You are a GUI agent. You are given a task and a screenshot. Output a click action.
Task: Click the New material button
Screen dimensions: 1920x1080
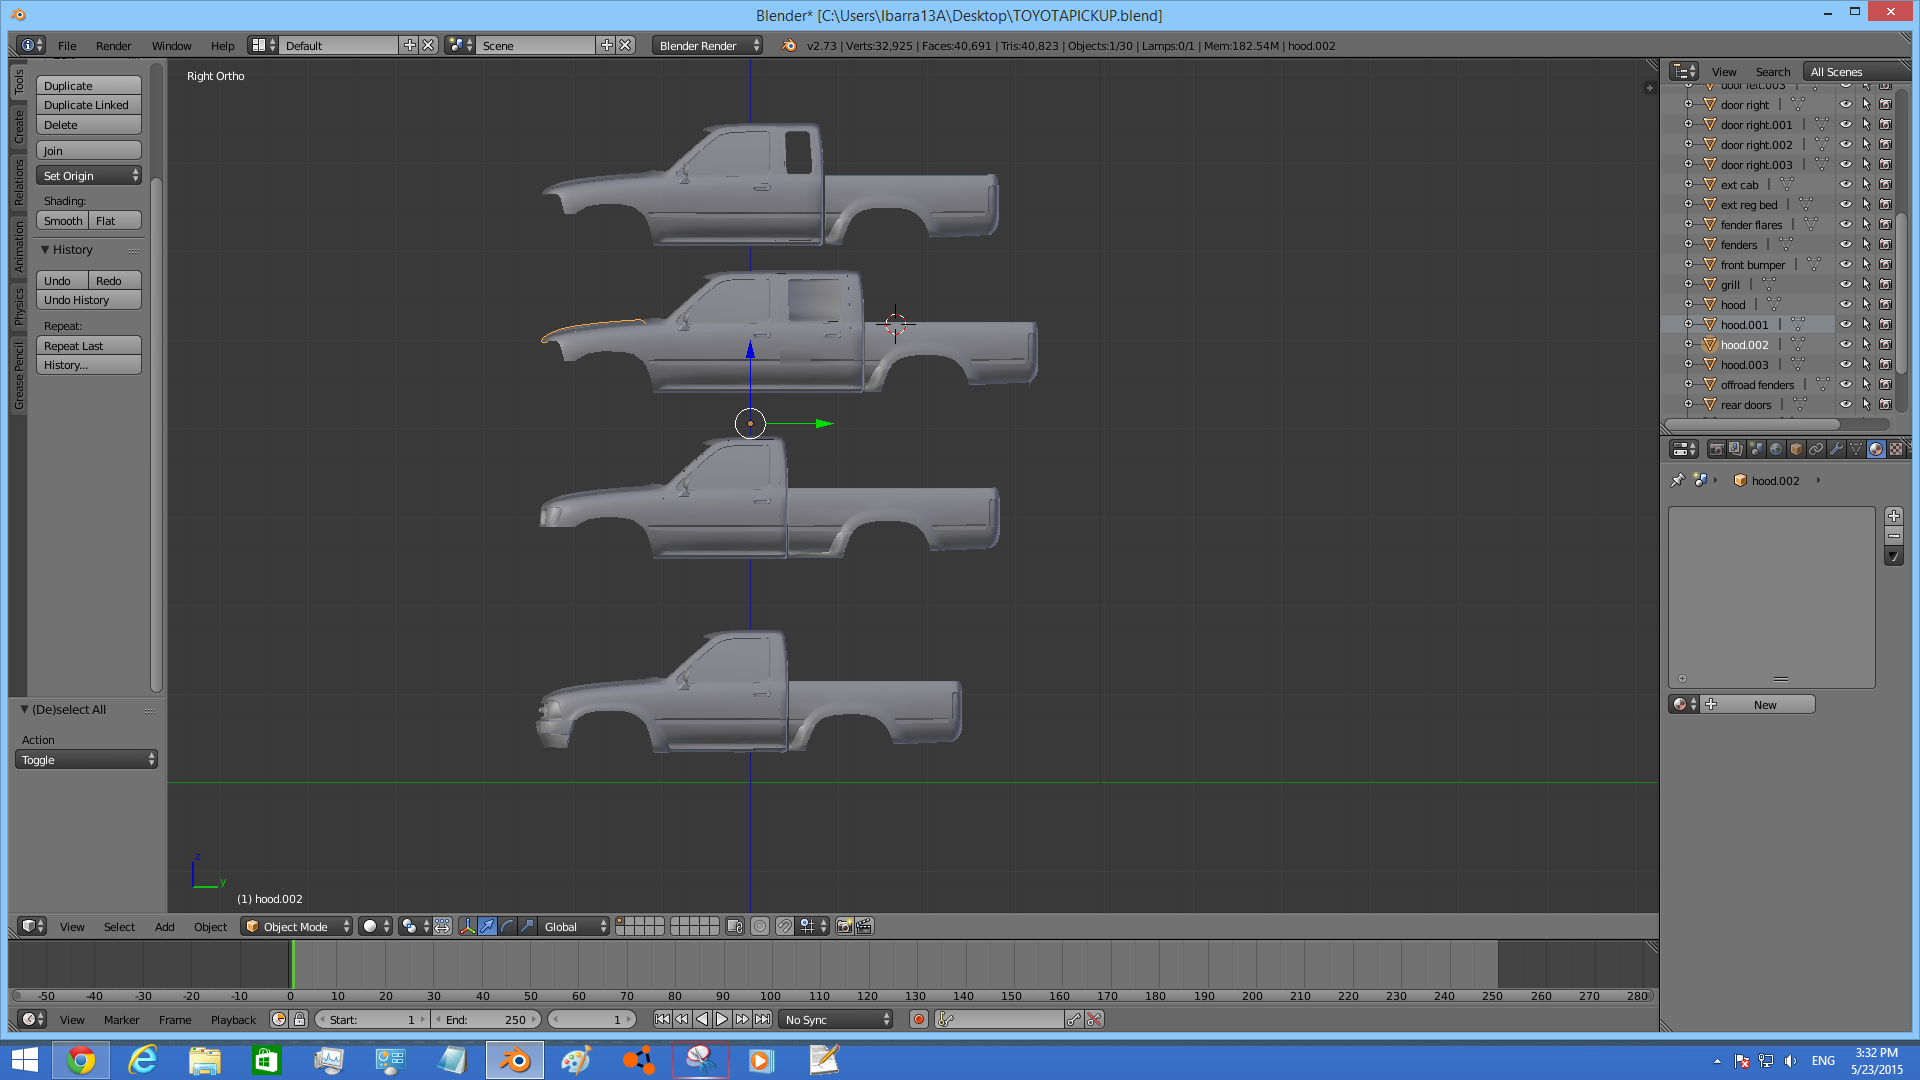[x=1764, y=705]
